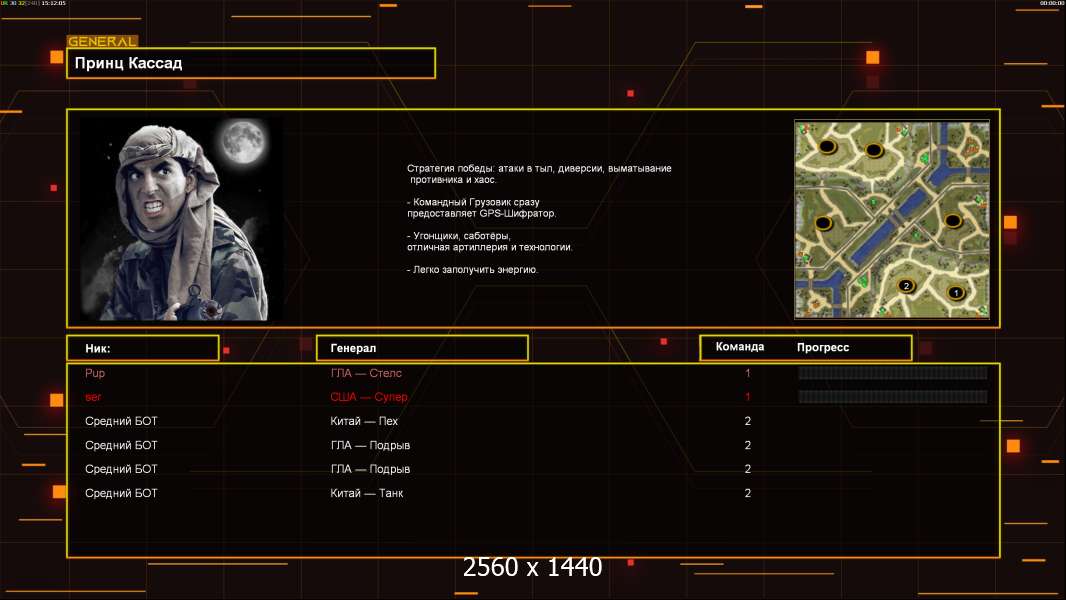Select player name "Pup"

point(95,373)
